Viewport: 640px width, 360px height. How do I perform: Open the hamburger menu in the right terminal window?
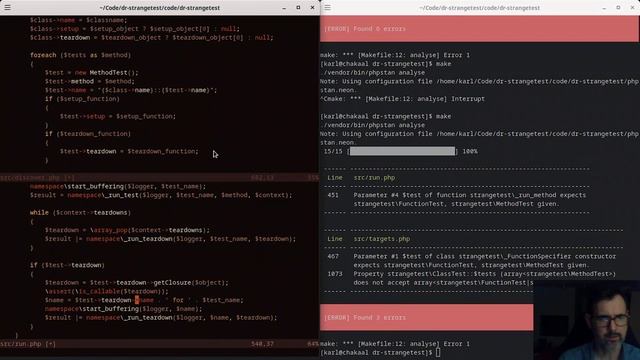click(327, 7)
